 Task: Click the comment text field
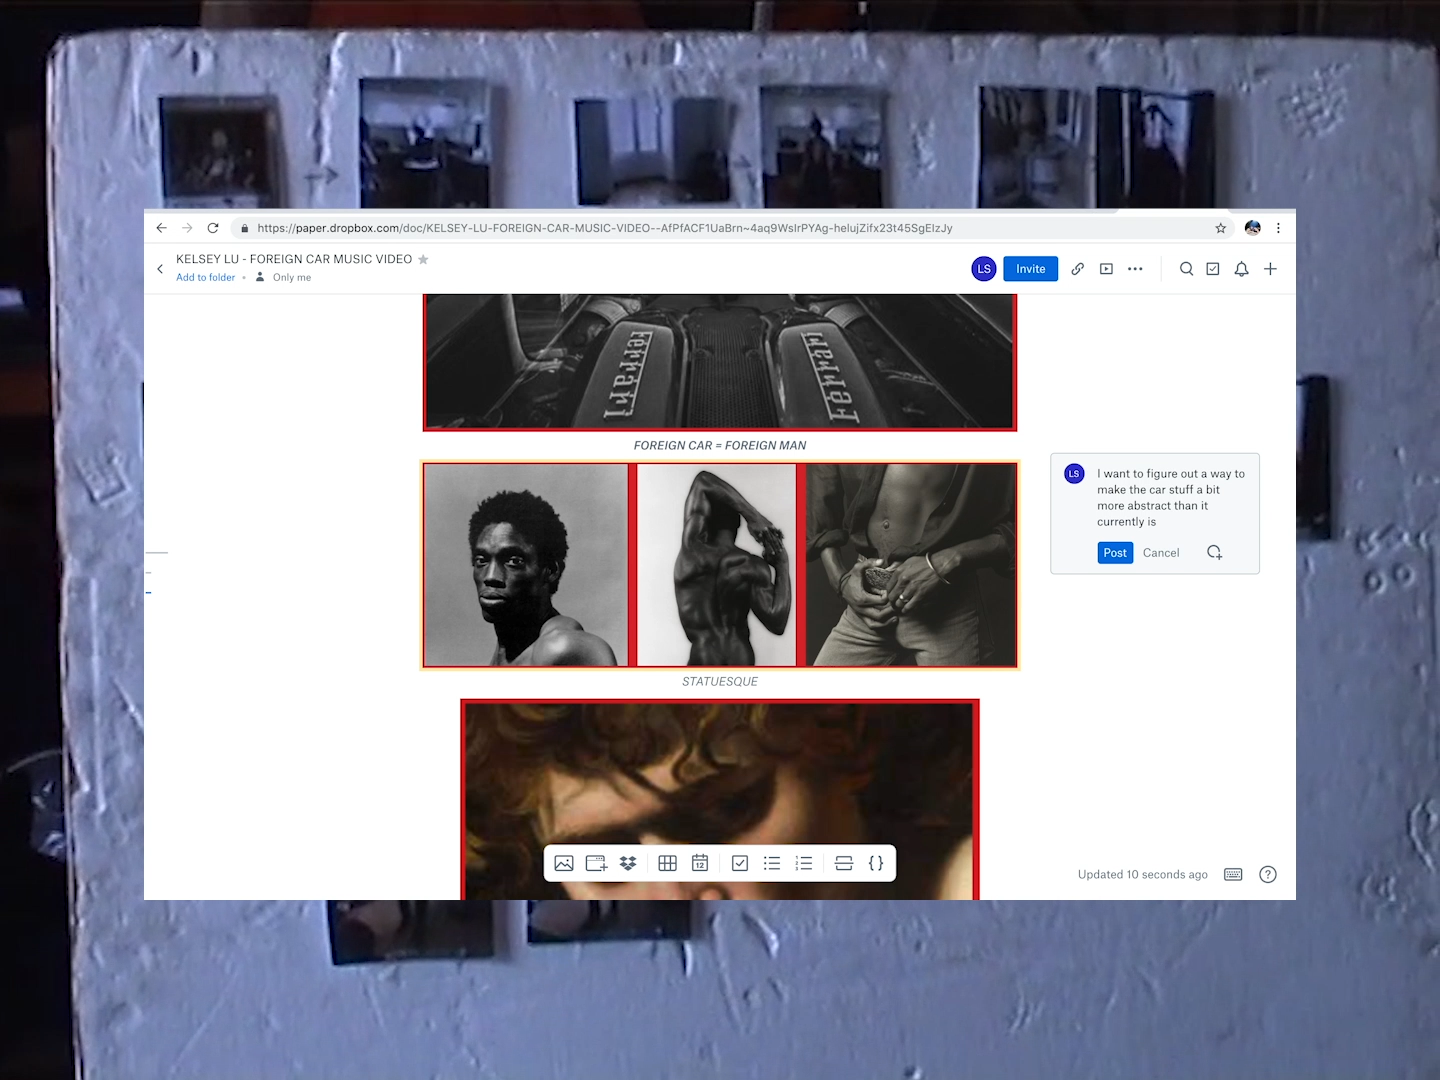tap(1171, 498)
